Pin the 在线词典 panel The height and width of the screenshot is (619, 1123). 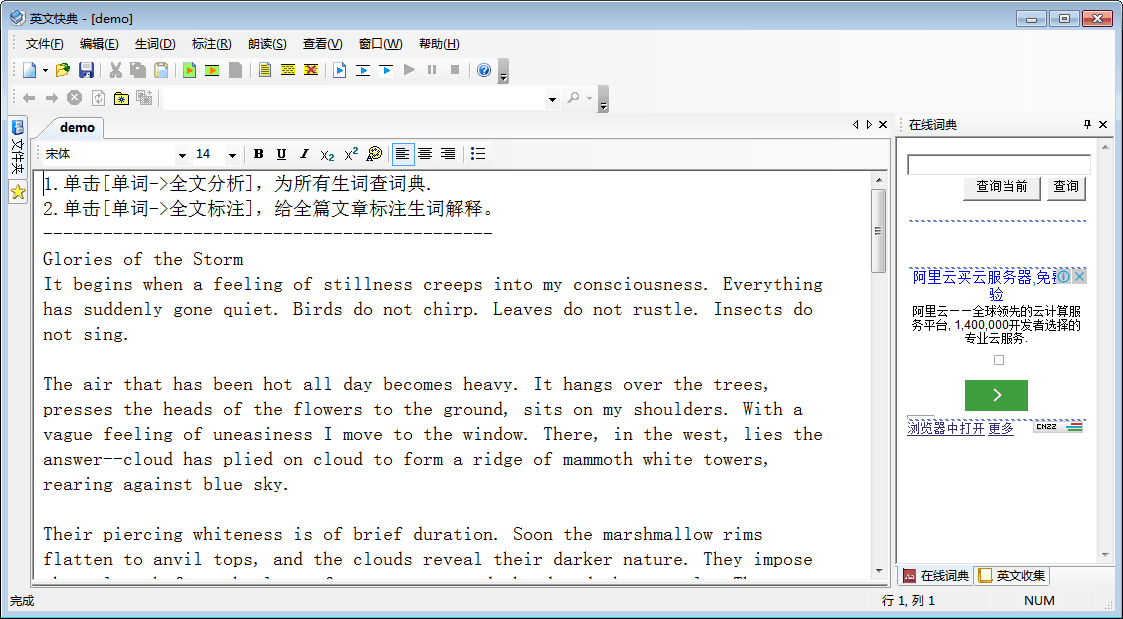tap(1088, 125)
